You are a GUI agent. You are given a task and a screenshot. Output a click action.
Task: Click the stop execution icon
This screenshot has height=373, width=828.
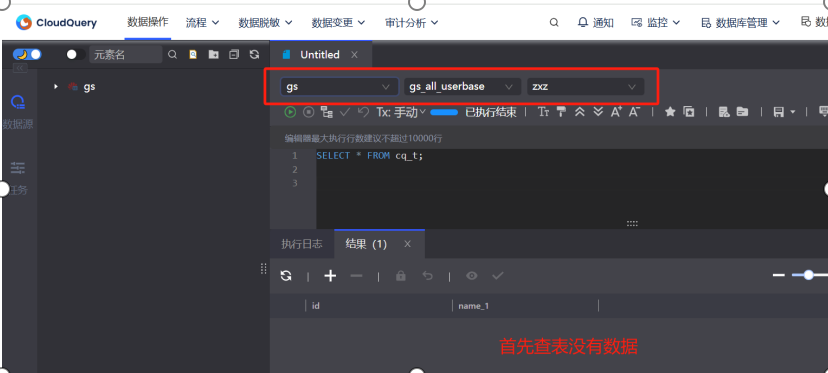(308, 112)
